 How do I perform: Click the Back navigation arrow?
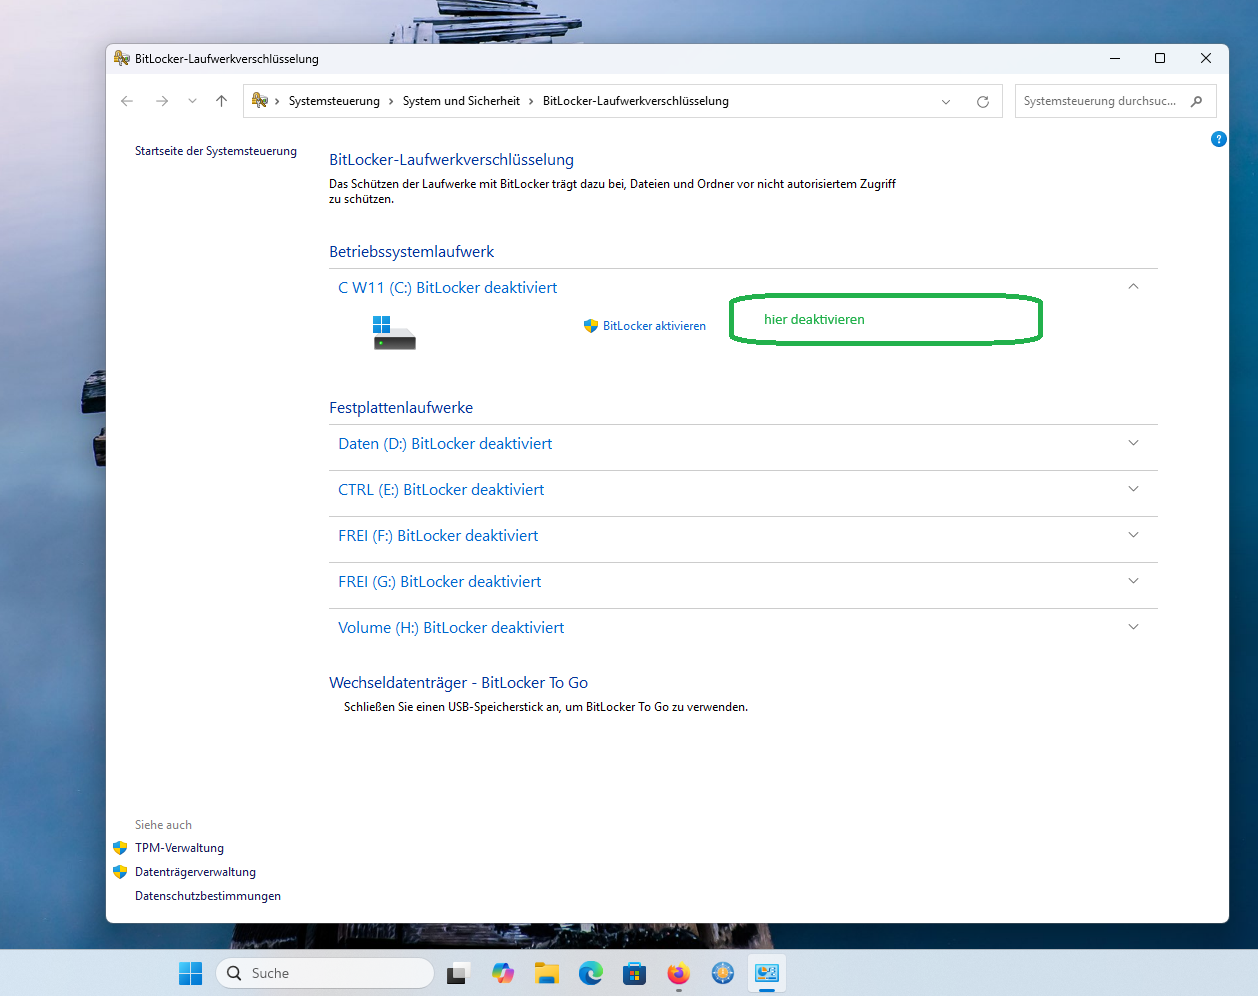(127, 101)
